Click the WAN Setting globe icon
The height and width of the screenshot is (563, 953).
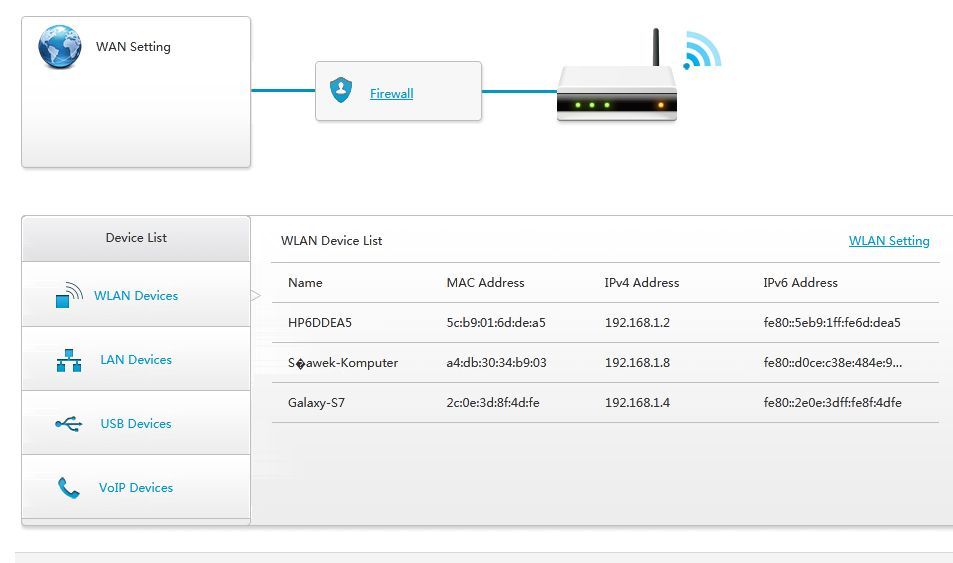point(60,47)
